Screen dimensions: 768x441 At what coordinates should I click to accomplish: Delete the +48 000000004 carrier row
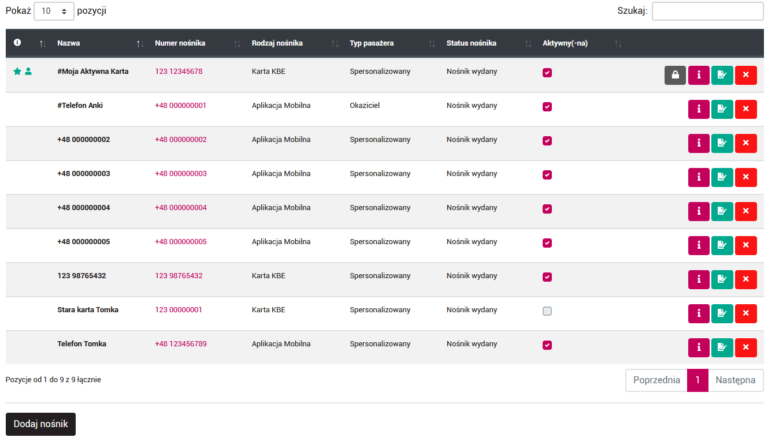point(746,212)
